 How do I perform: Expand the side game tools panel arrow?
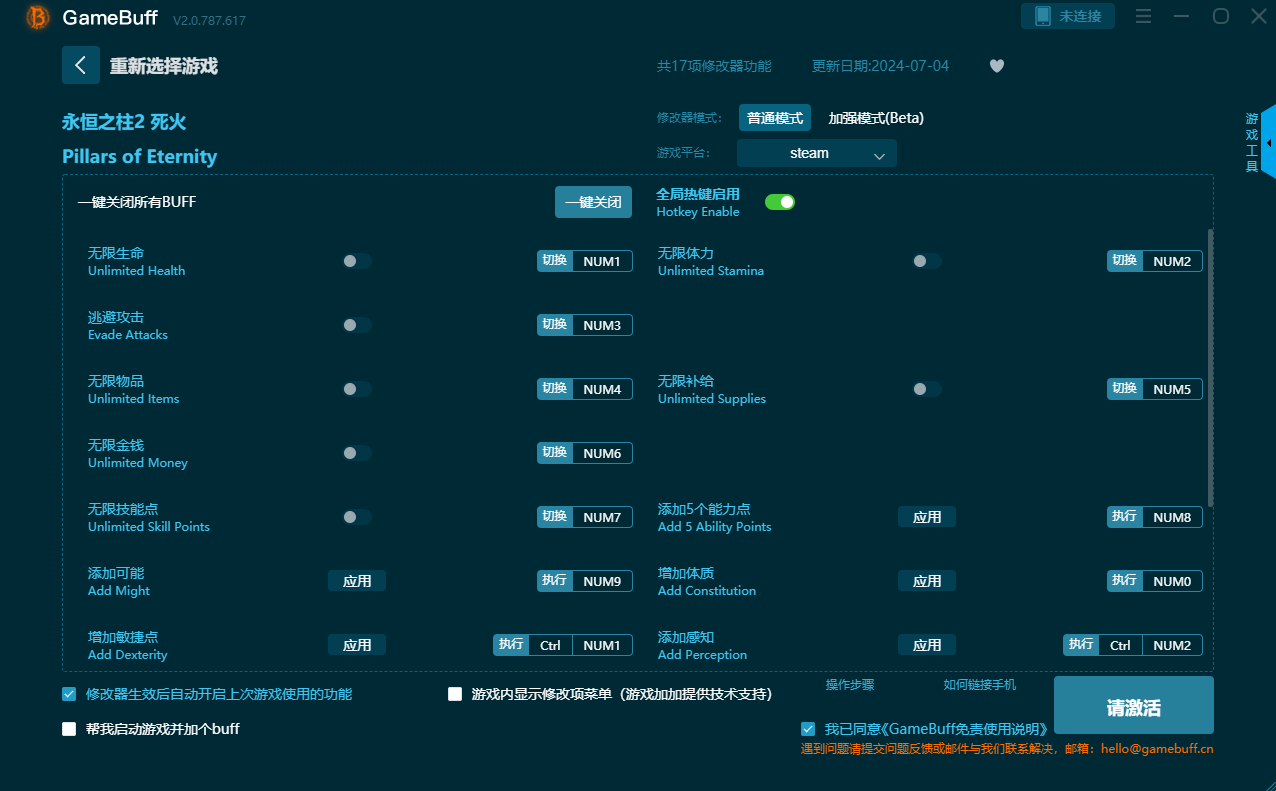coord(1269,143)
